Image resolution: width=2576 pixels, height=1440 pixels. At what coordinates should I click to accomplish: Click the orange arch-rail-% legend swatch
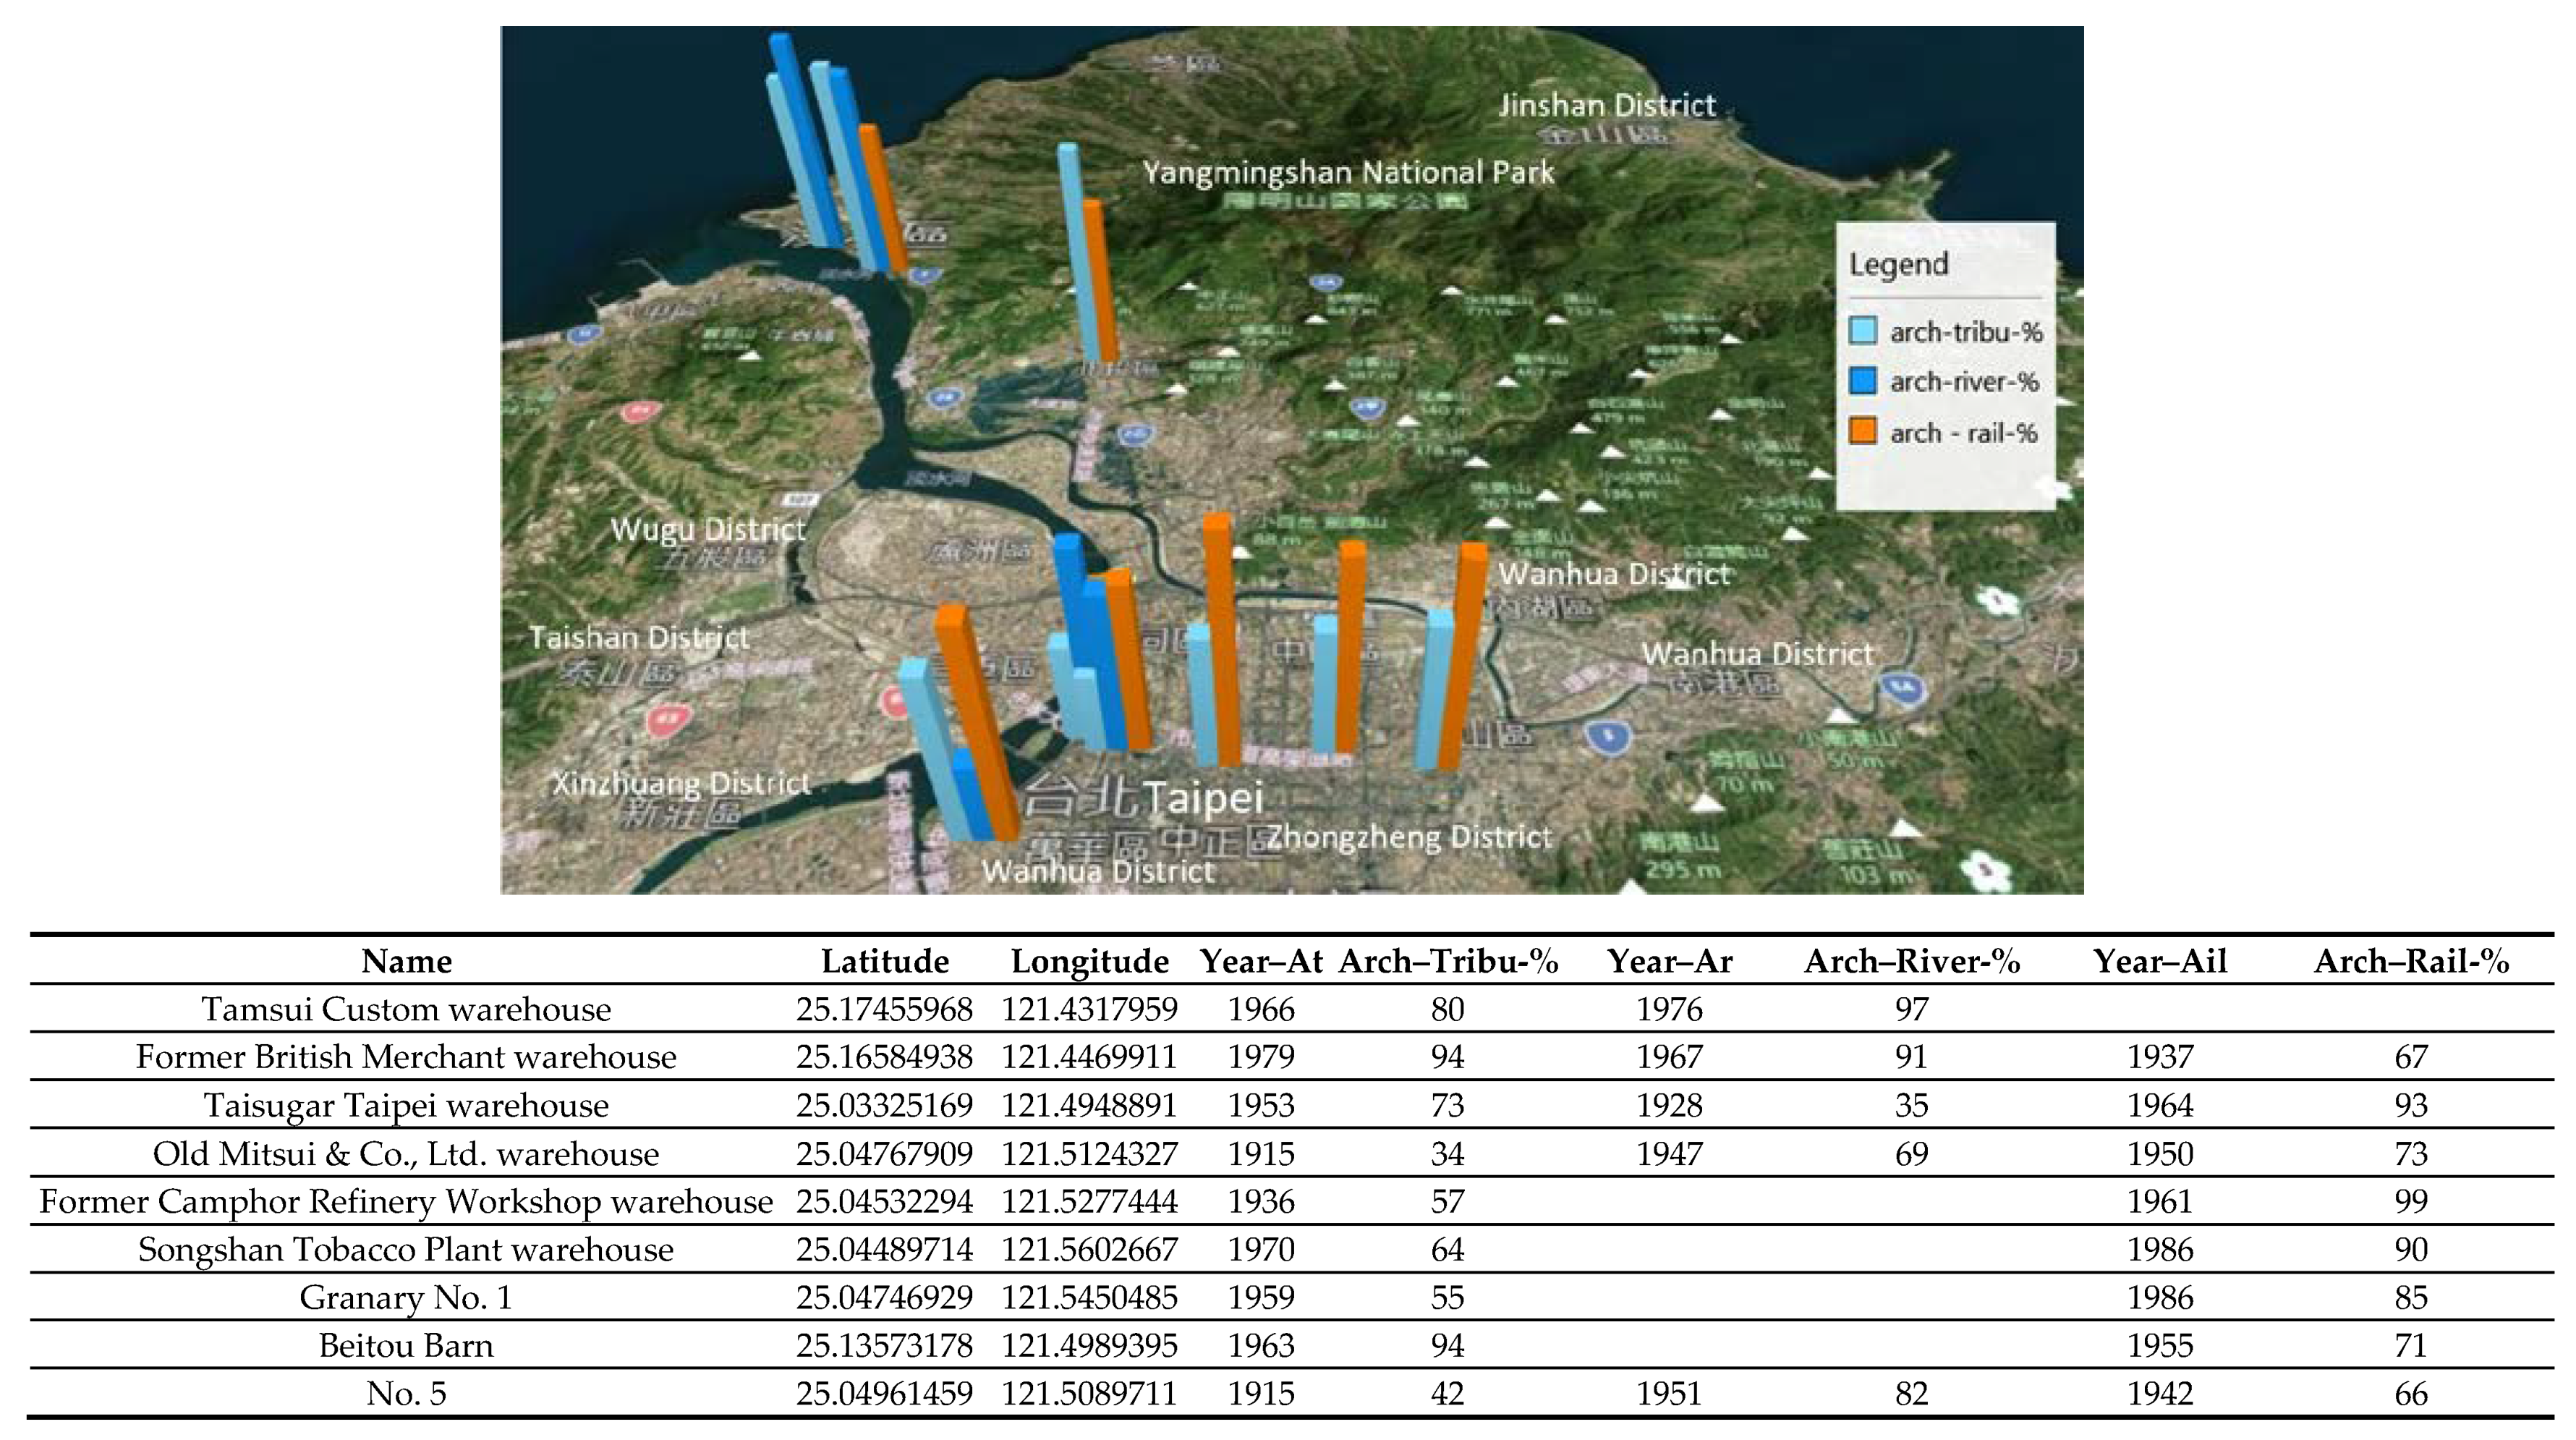pos(1862,432)
